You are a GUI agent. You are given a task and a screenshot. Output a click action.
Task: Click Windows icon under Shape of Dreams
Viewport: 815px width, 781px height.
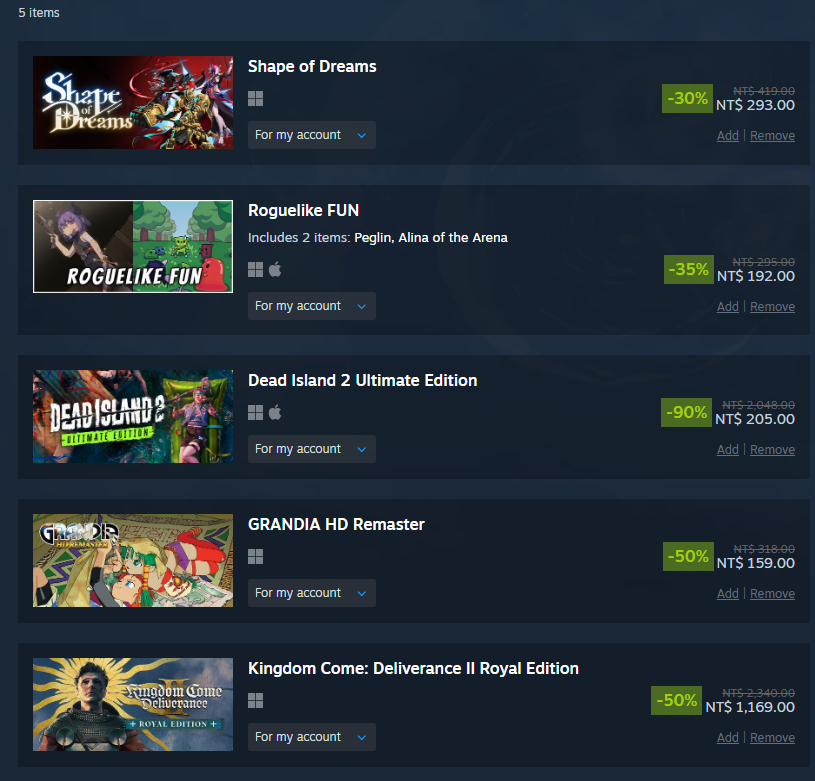click(255, 99)
